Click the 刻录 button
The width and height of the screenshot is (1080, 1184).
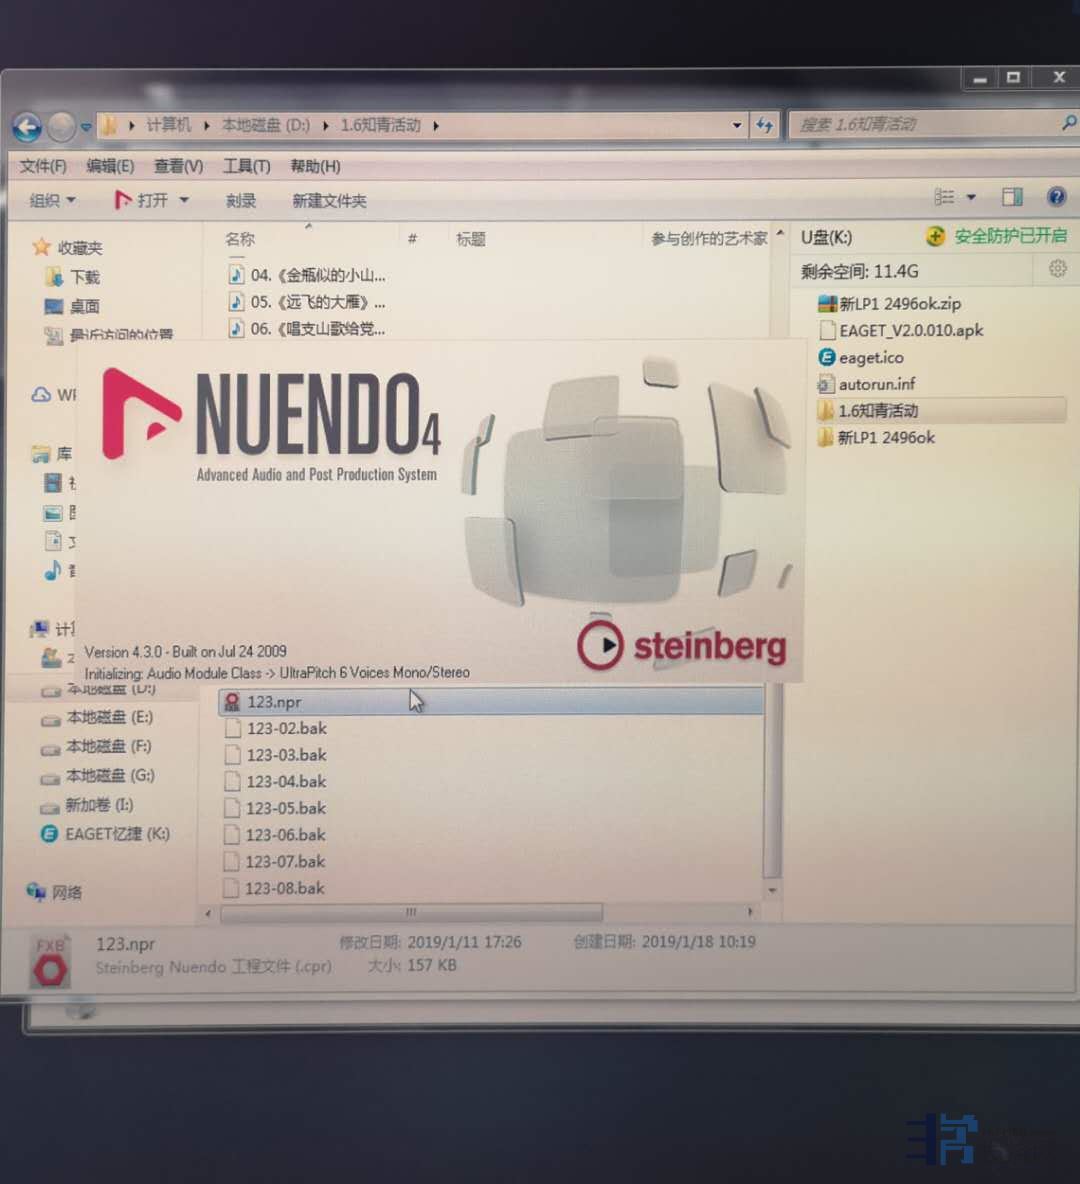240,201
